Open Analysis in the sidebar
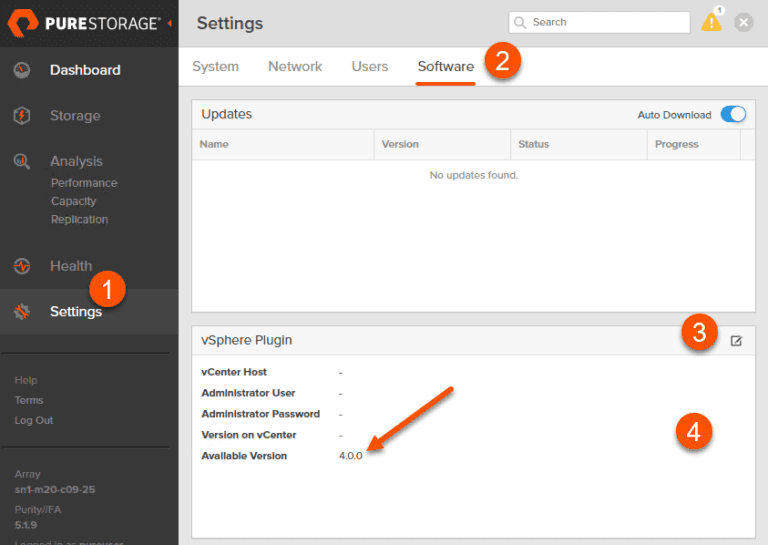This screenshot has width=768, height=545. pos(76,161)
